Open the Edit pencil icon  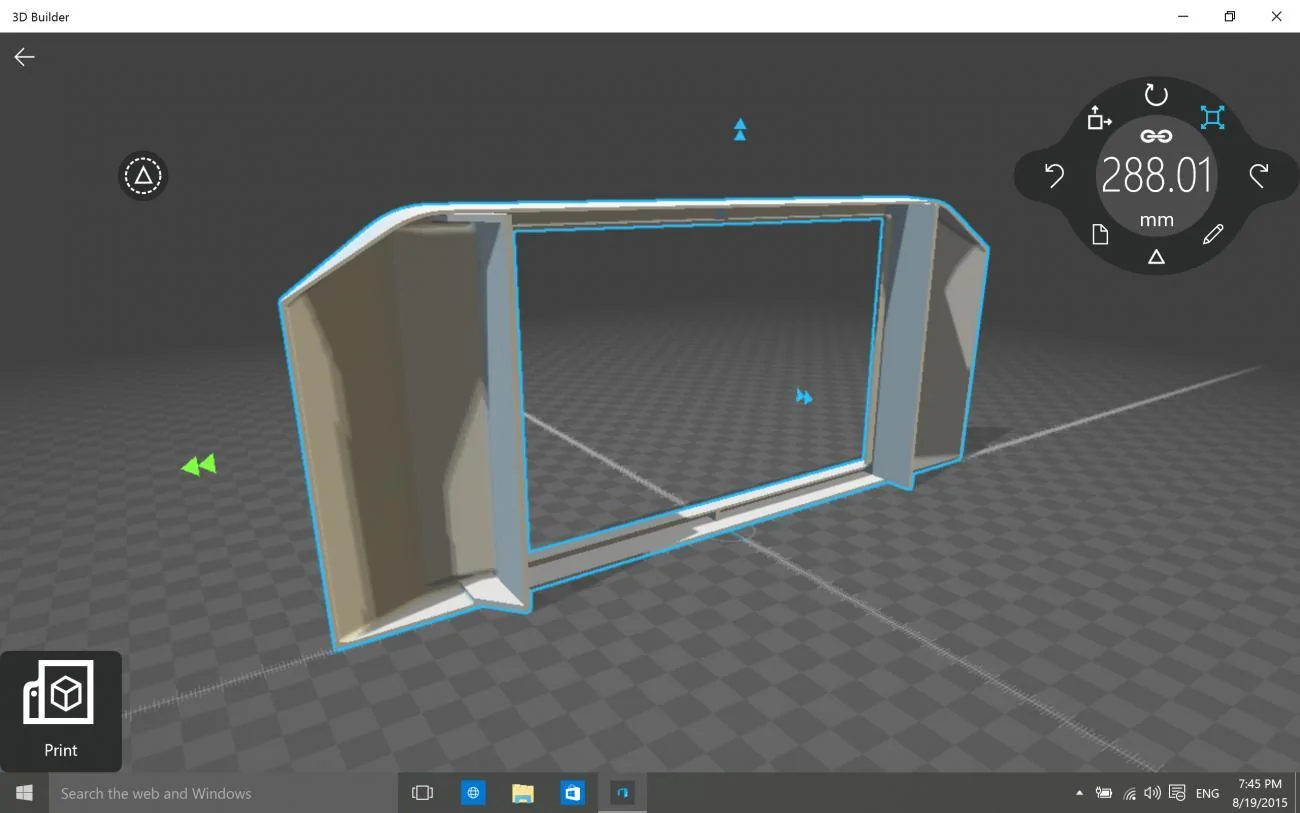click(1213, 235)
